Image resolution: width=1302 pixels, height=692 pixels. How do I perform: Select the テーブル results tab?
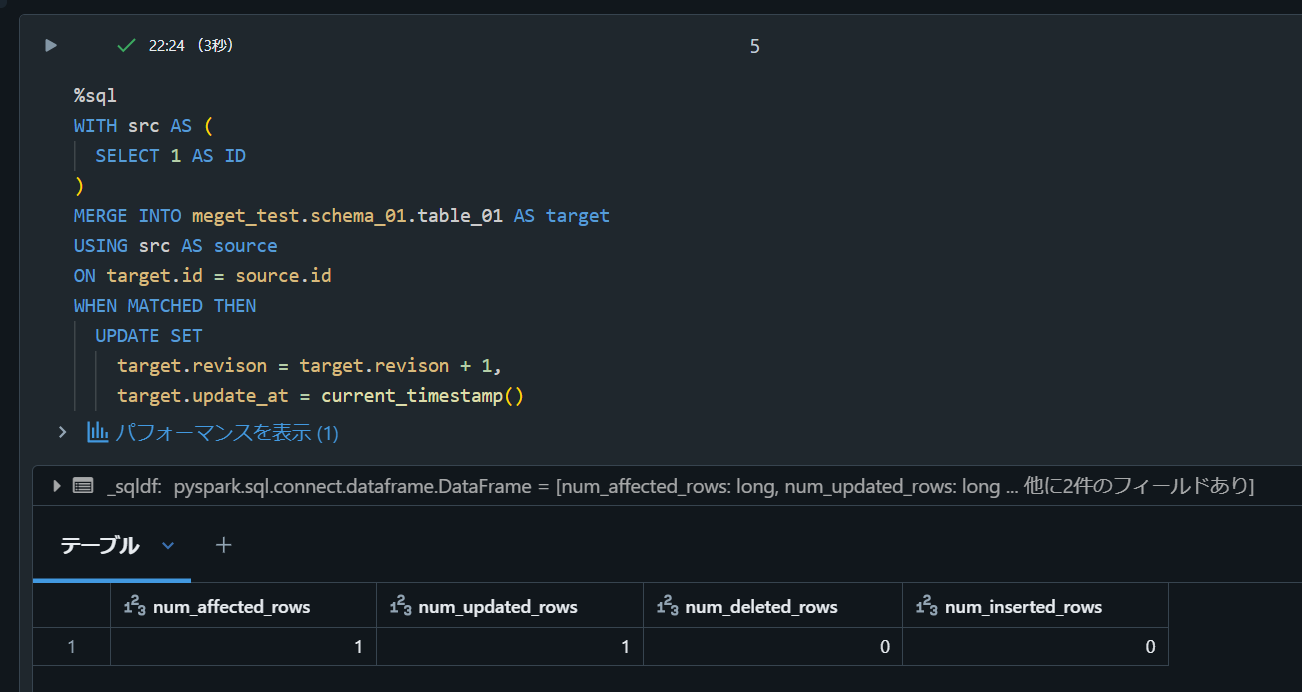click(100, 545)
